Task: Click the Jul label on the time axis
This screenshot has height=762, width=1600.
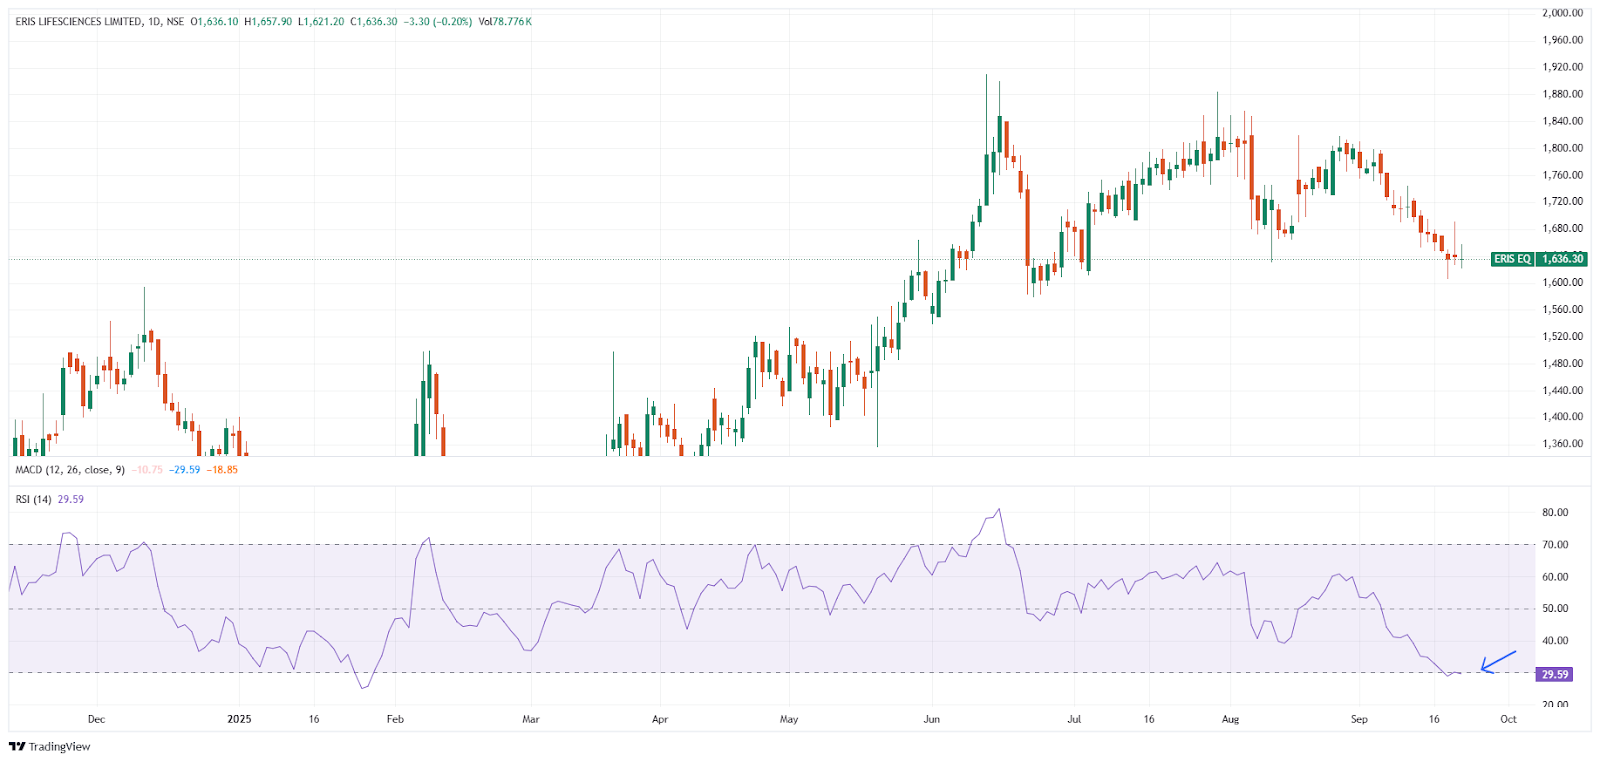Action: pyautogui.click(x=1074, y=719)
